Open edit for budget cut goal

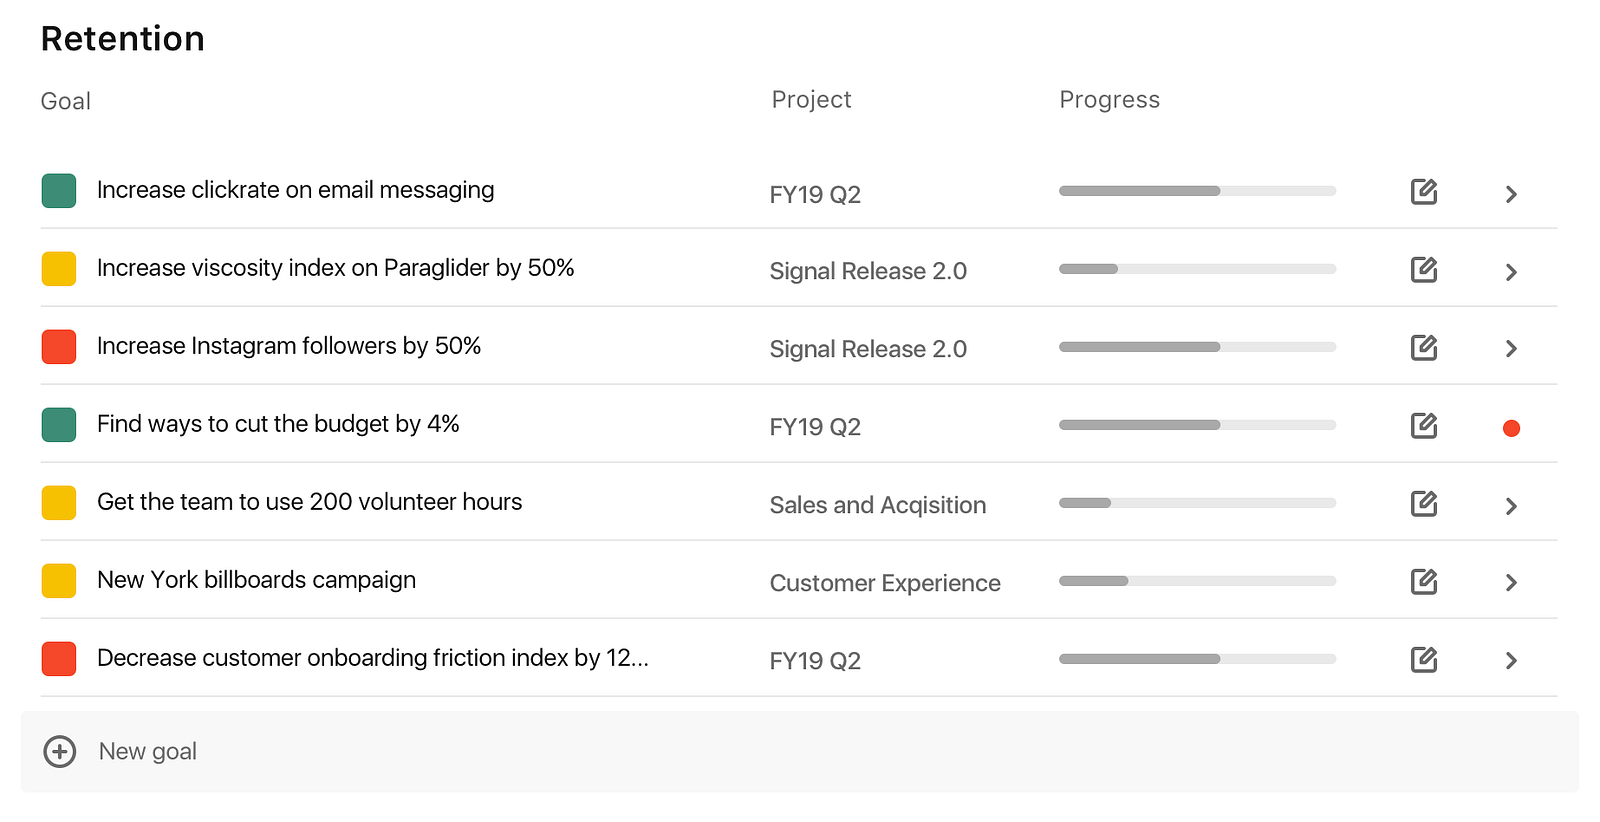tap(1423, 425)
